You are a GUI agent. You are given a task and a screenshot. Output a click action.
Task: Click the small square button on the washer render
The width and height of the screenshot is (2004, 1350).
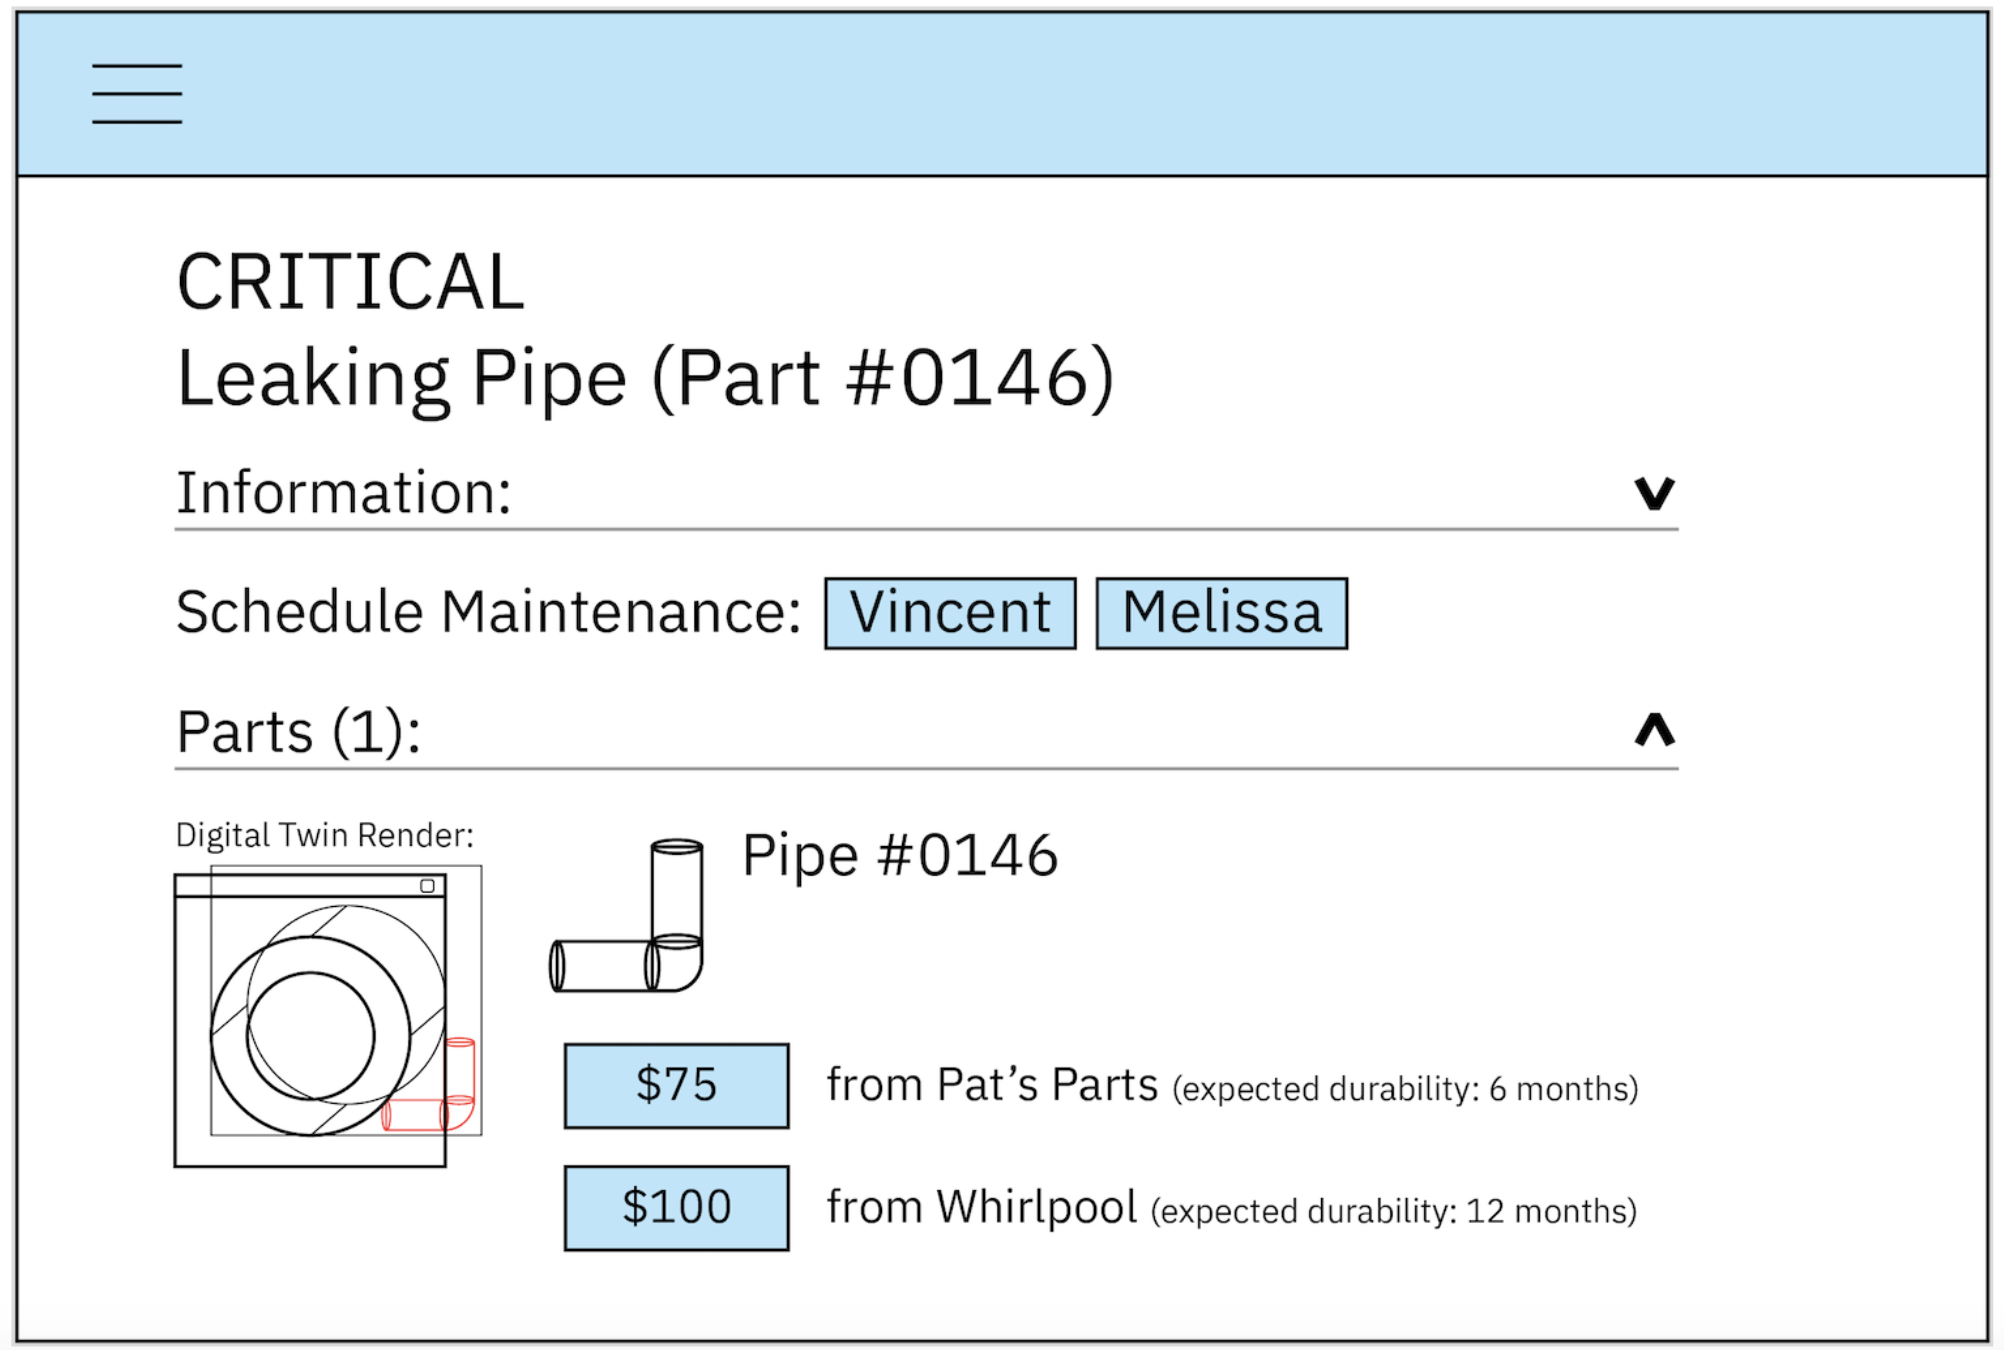click(427, 886)
